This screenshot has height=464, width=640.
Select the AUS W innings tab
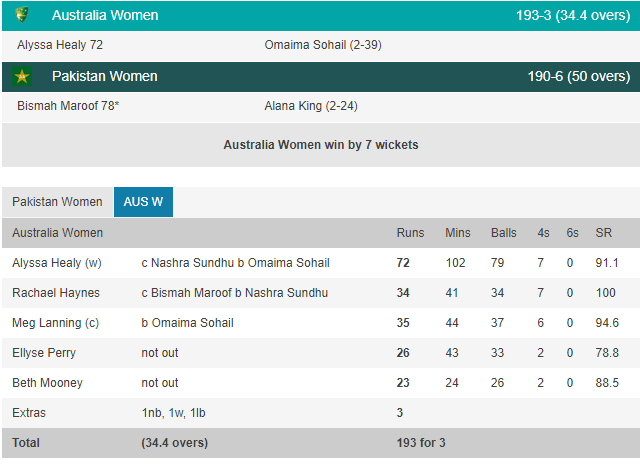tap(143, 202)
